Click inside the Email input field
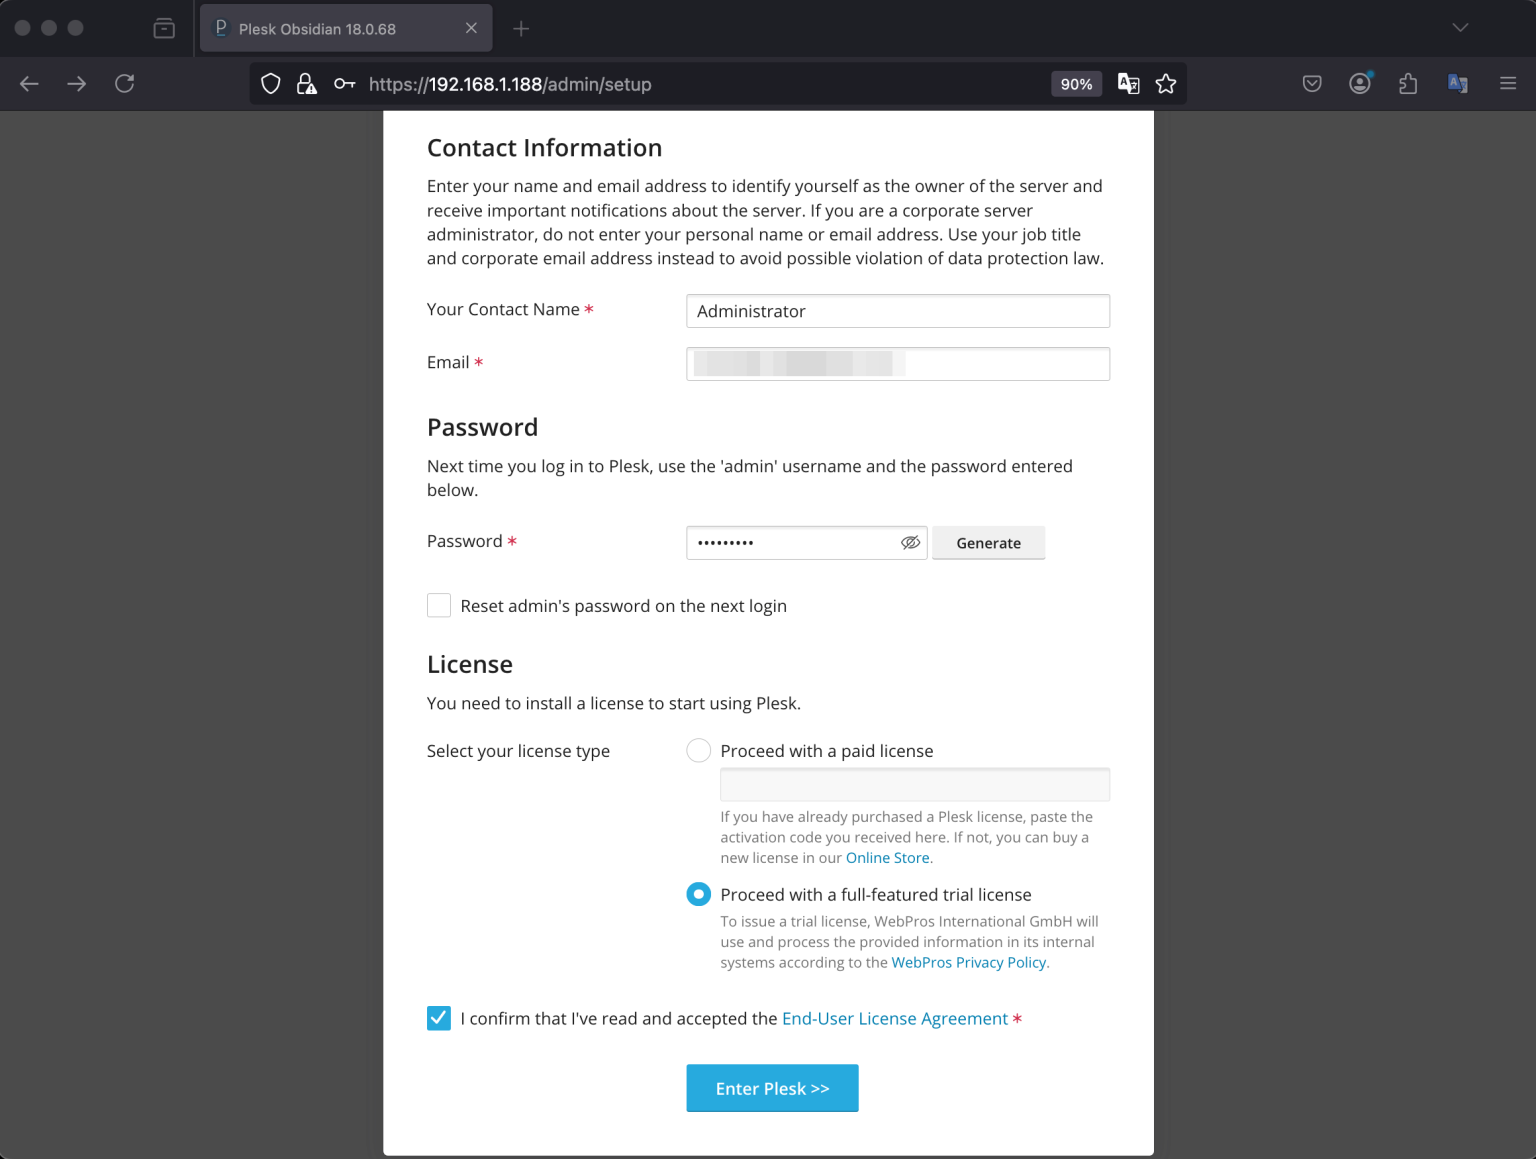Screen dimensions: 1536x1159 (897, 363)
